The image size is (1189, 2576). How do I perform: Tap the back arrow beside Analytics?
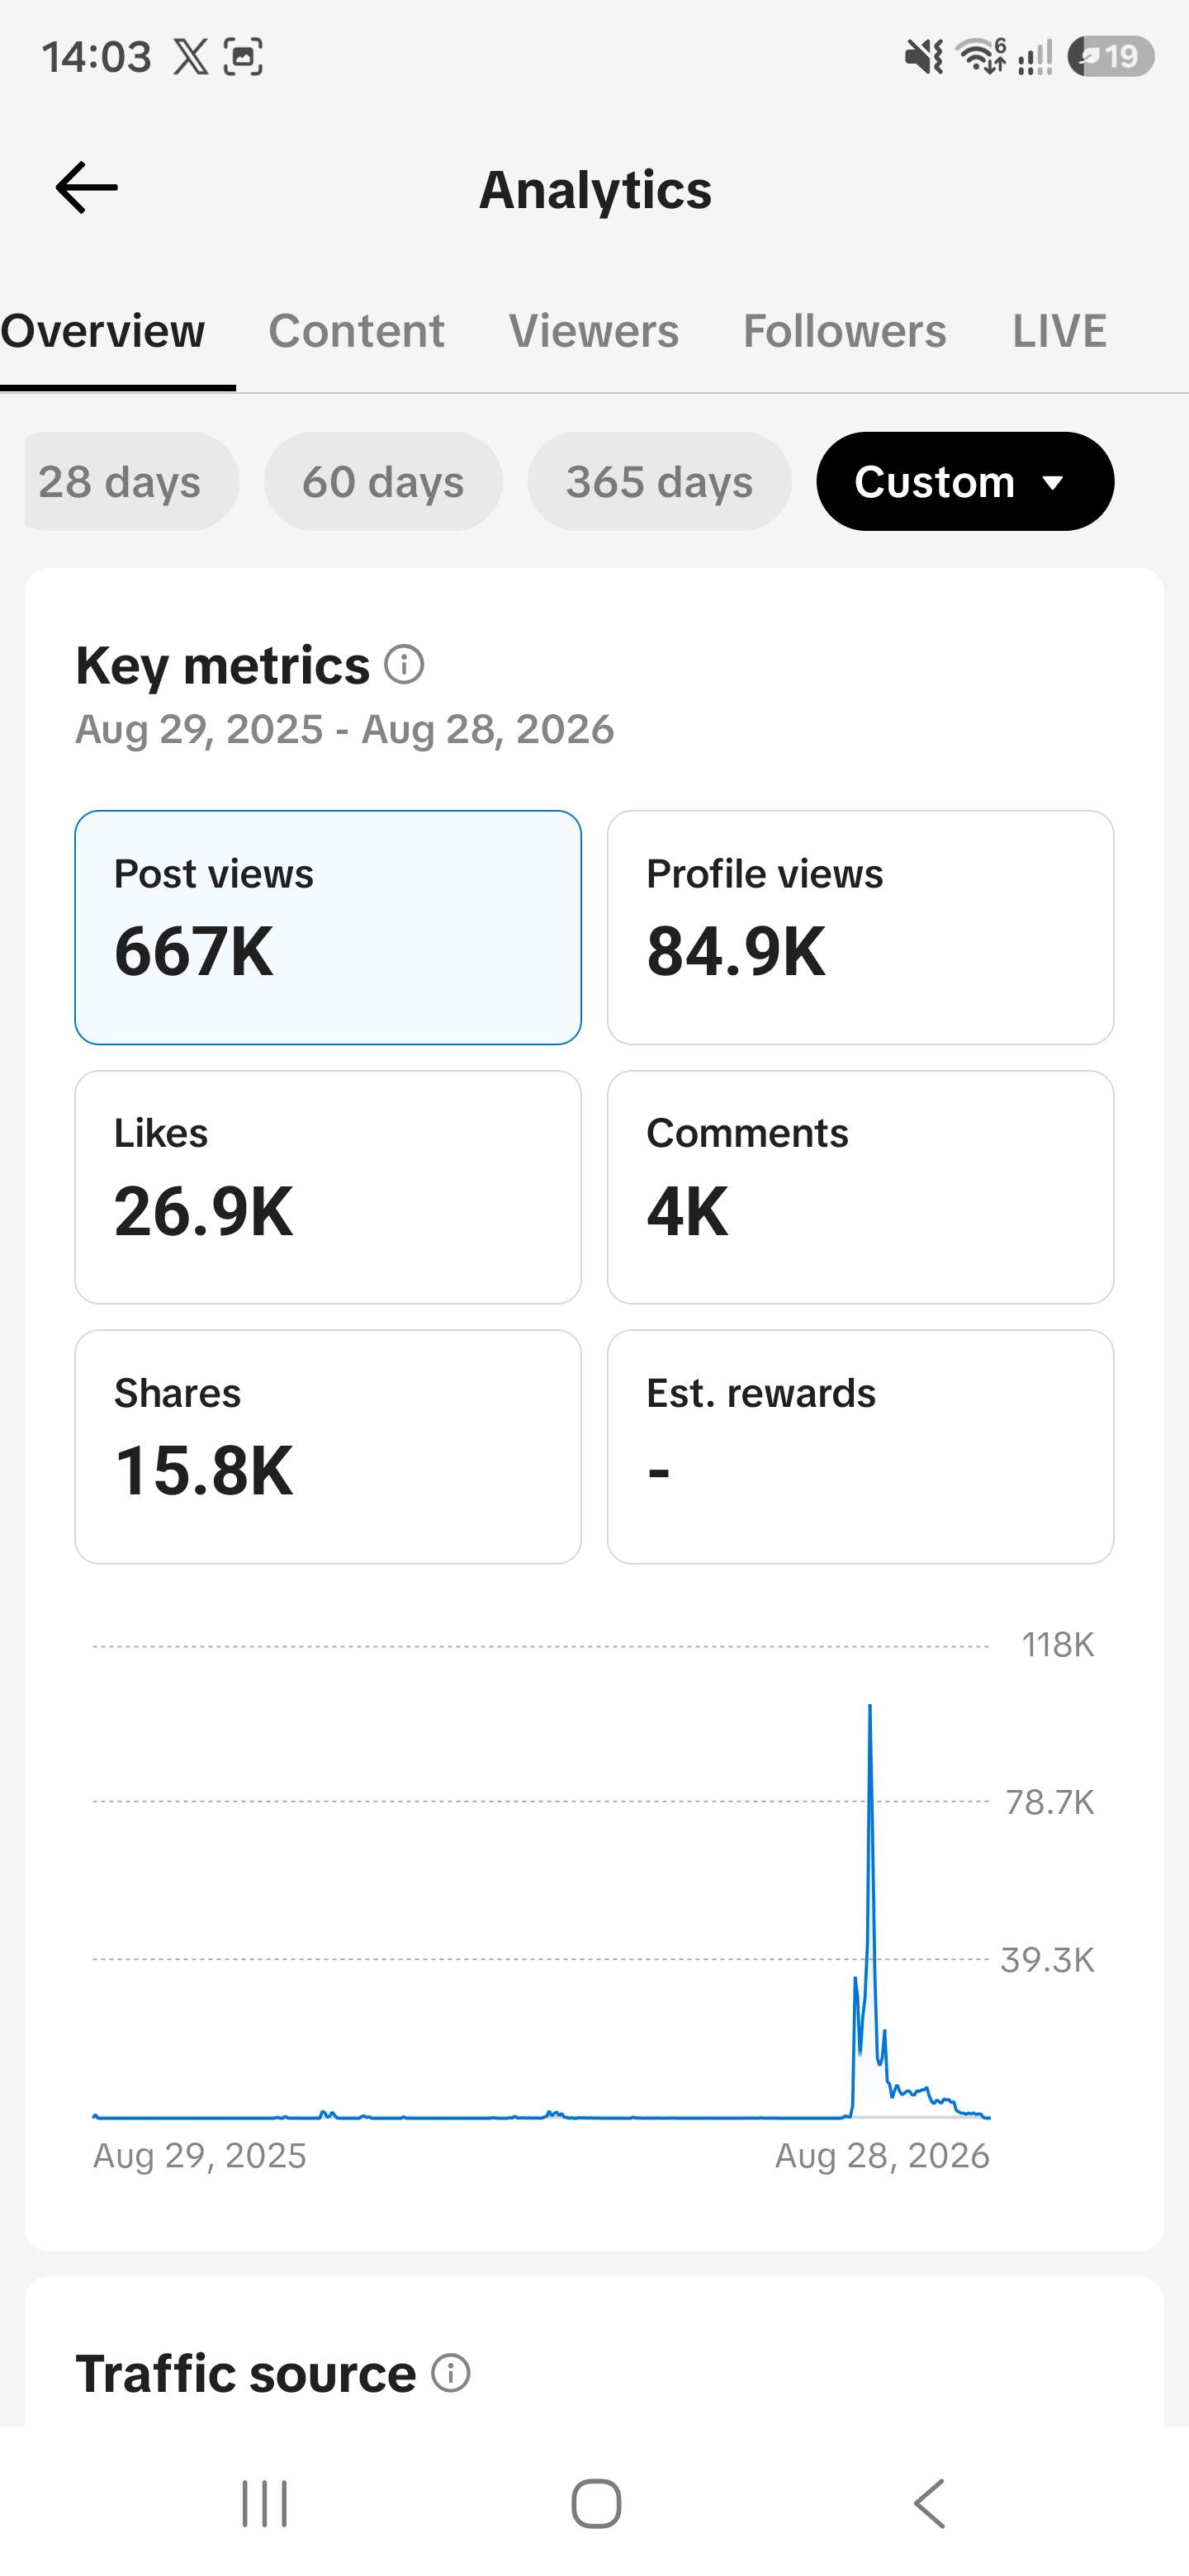click(87, 188)
